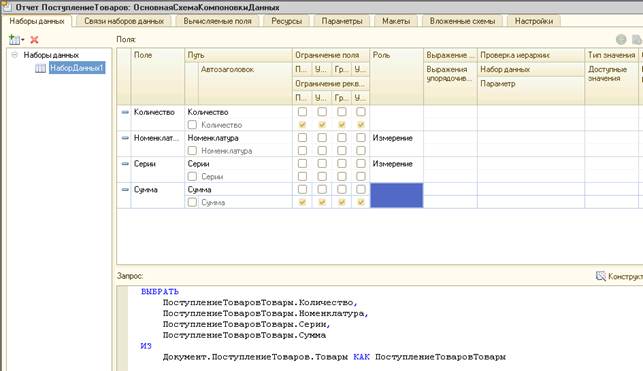Select the Наборы данных tab
643x371 pixels.
pos(37,21)
